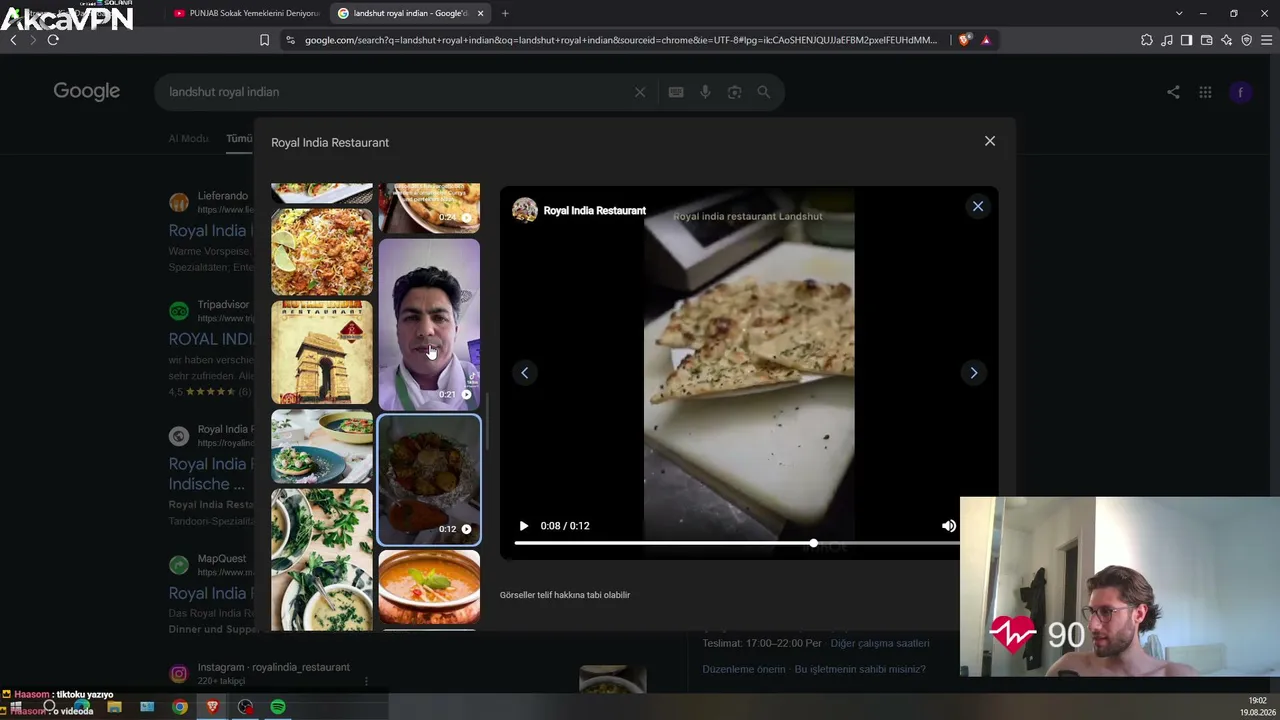Open the tab search dropdown arrow

coord(1179,13)
